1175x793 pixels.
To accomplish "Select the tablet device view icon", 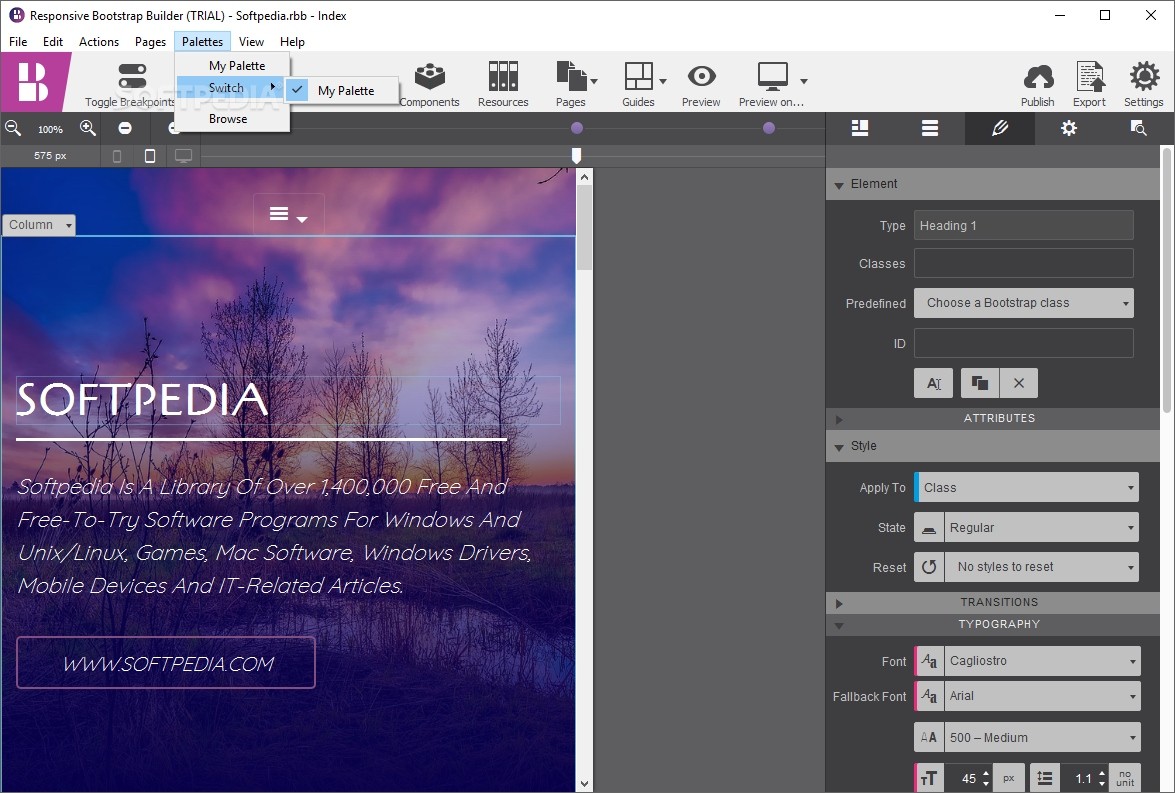I will point(150,156).
